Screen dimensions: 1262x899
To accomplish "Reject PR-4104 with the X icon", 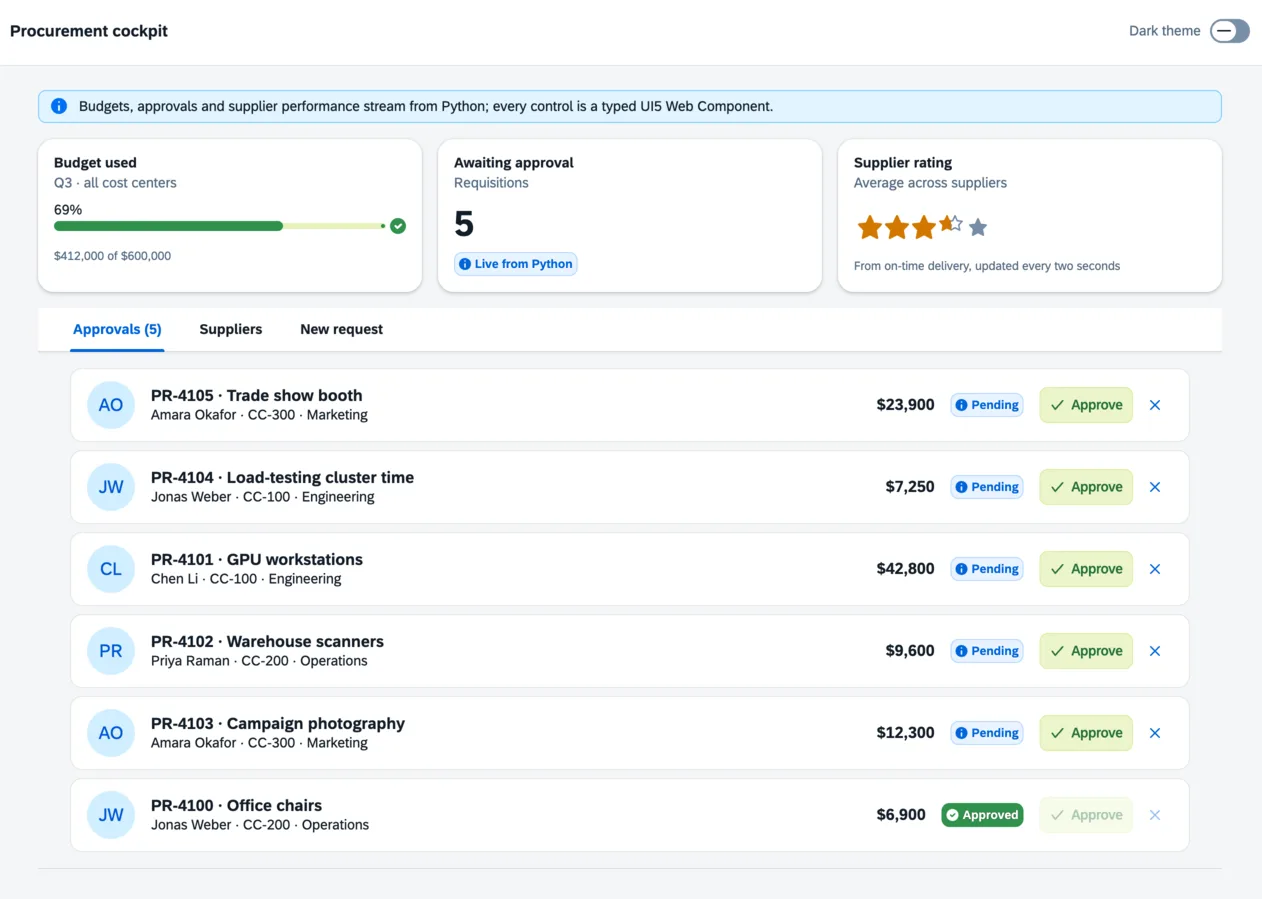I will (x=1155, y=487).
